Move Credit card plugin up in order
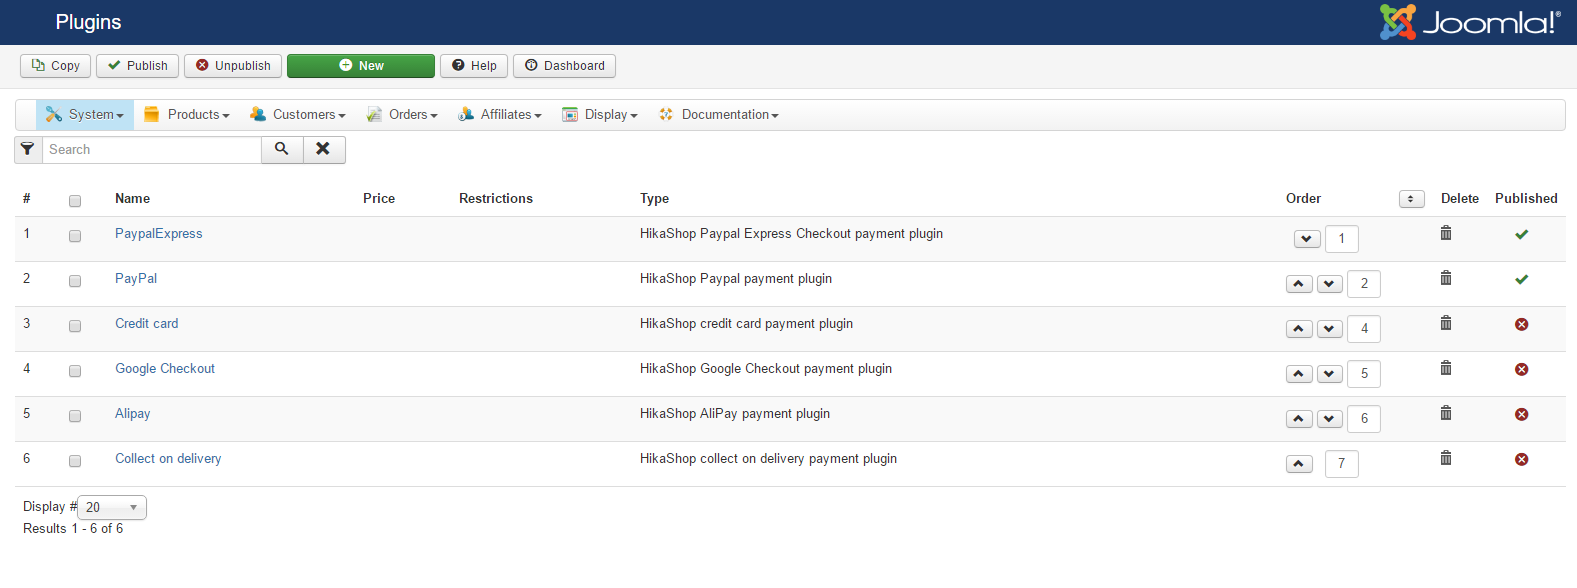 point(1299,329)
